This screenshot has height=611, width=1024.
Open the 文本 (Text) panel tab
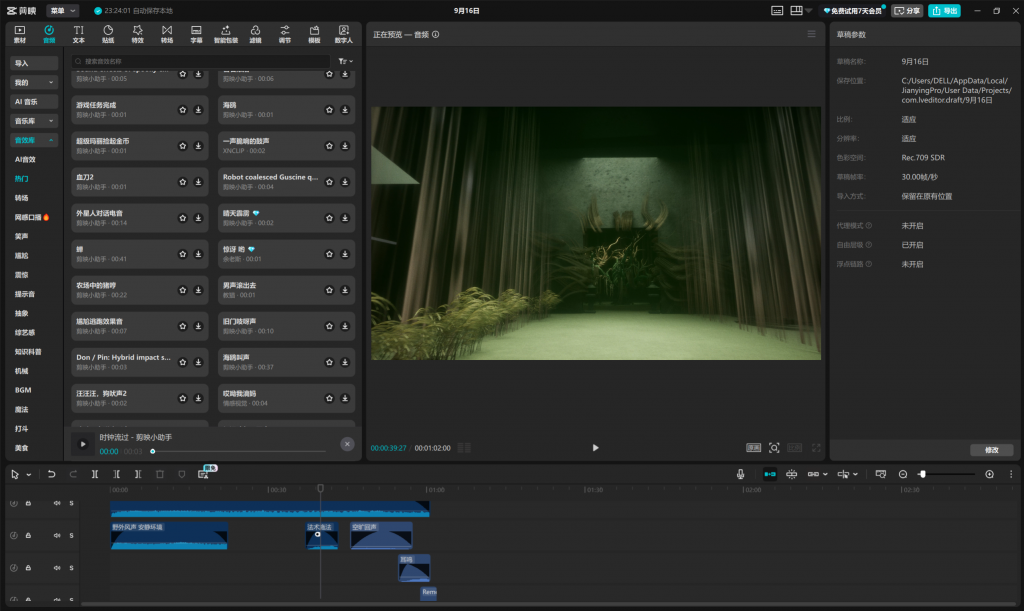tap(79, 34)
